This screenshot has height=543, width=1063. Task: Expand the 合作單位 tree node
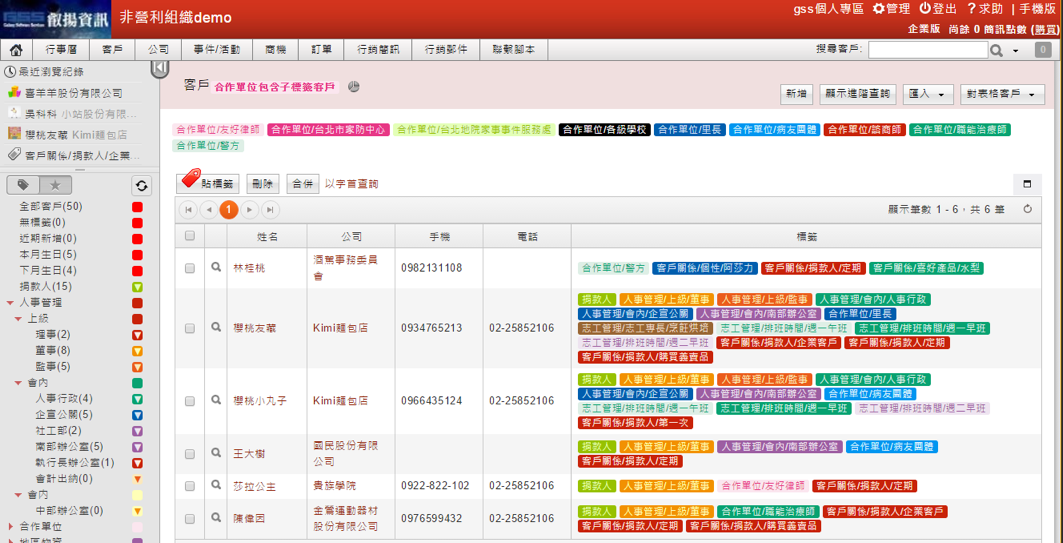[11, 526]
